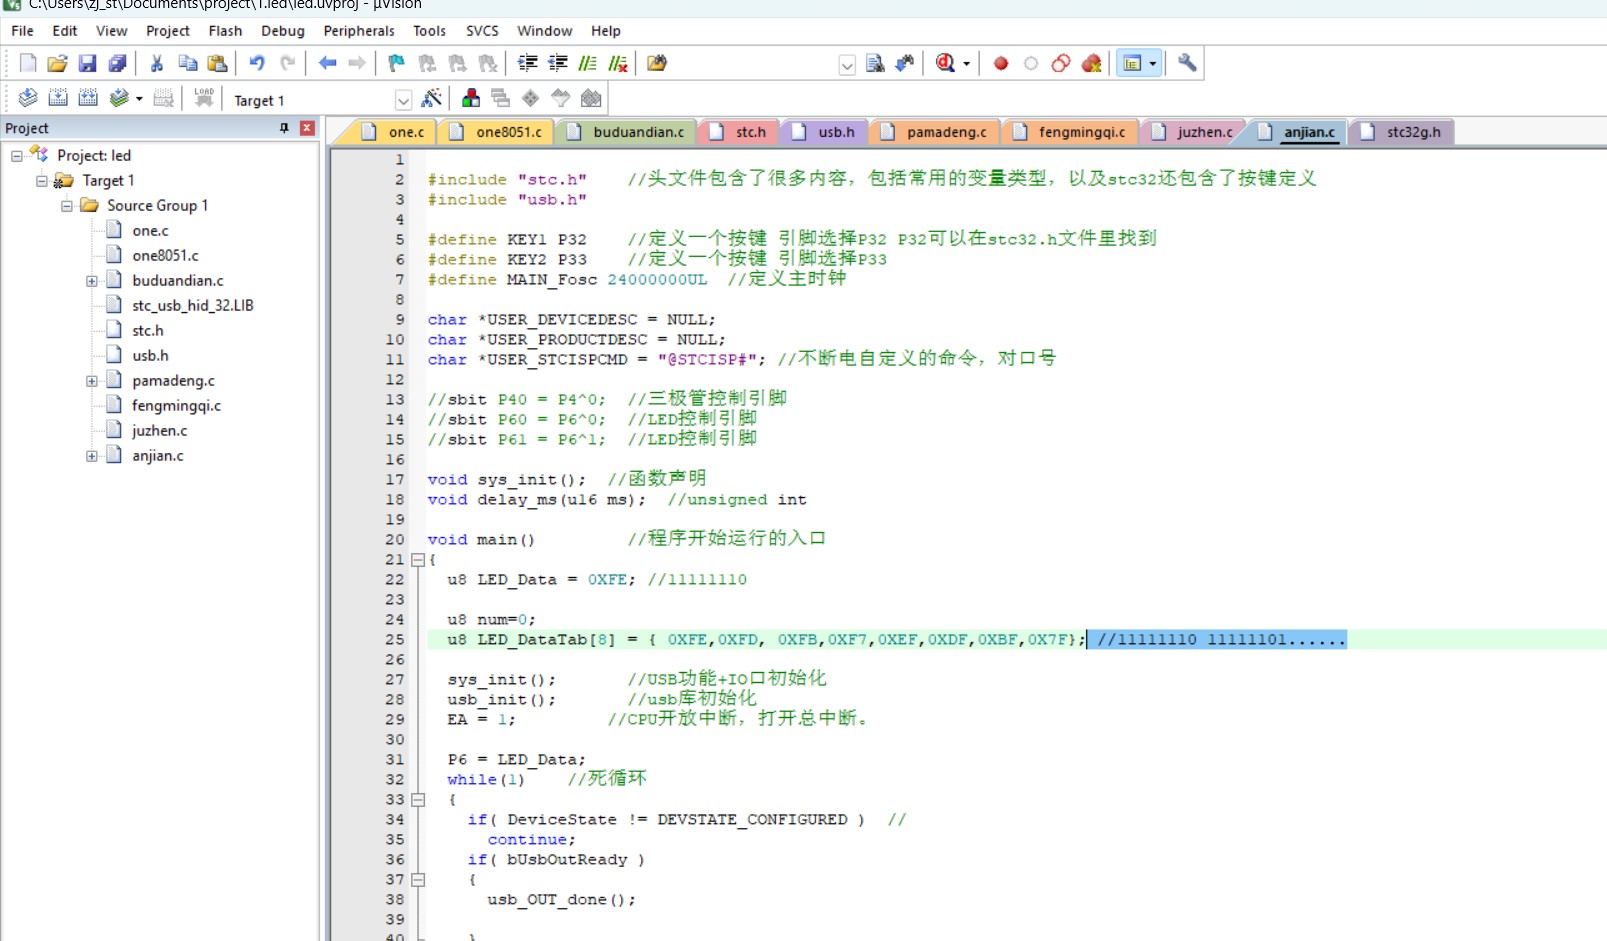1607x941 pixels.
Task: Click the Paste clipboard icon
Action: (217, 63)
